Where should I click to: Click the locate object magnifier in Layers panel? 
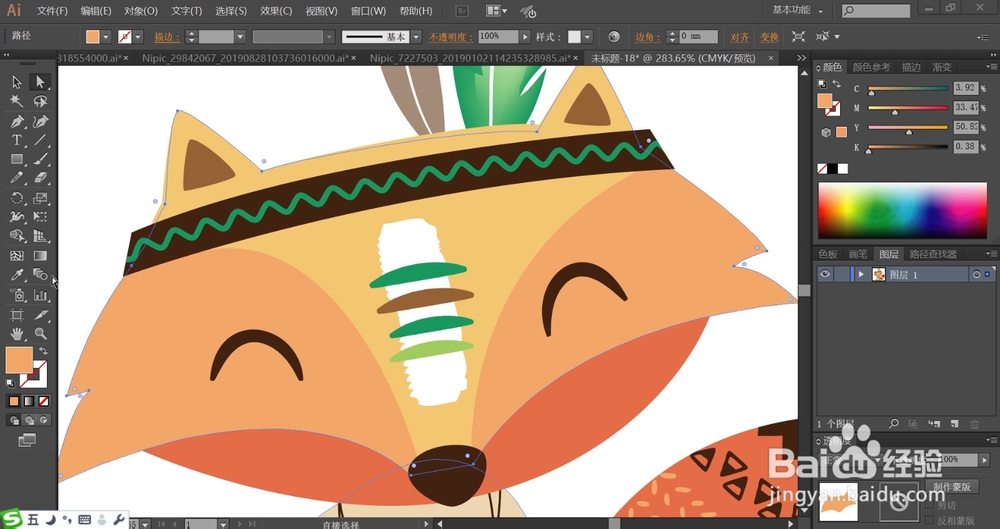tap(893, 424)
